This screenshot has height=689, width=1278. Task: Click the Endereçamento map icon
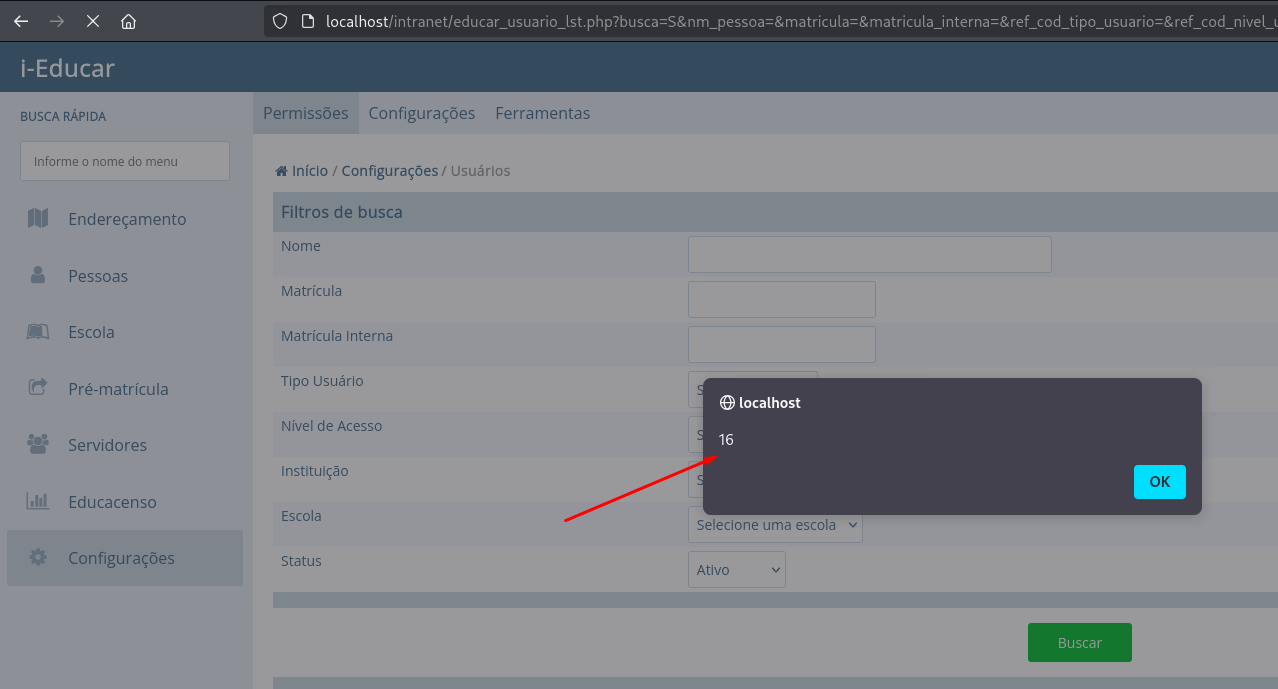click(x=38, y=218)
